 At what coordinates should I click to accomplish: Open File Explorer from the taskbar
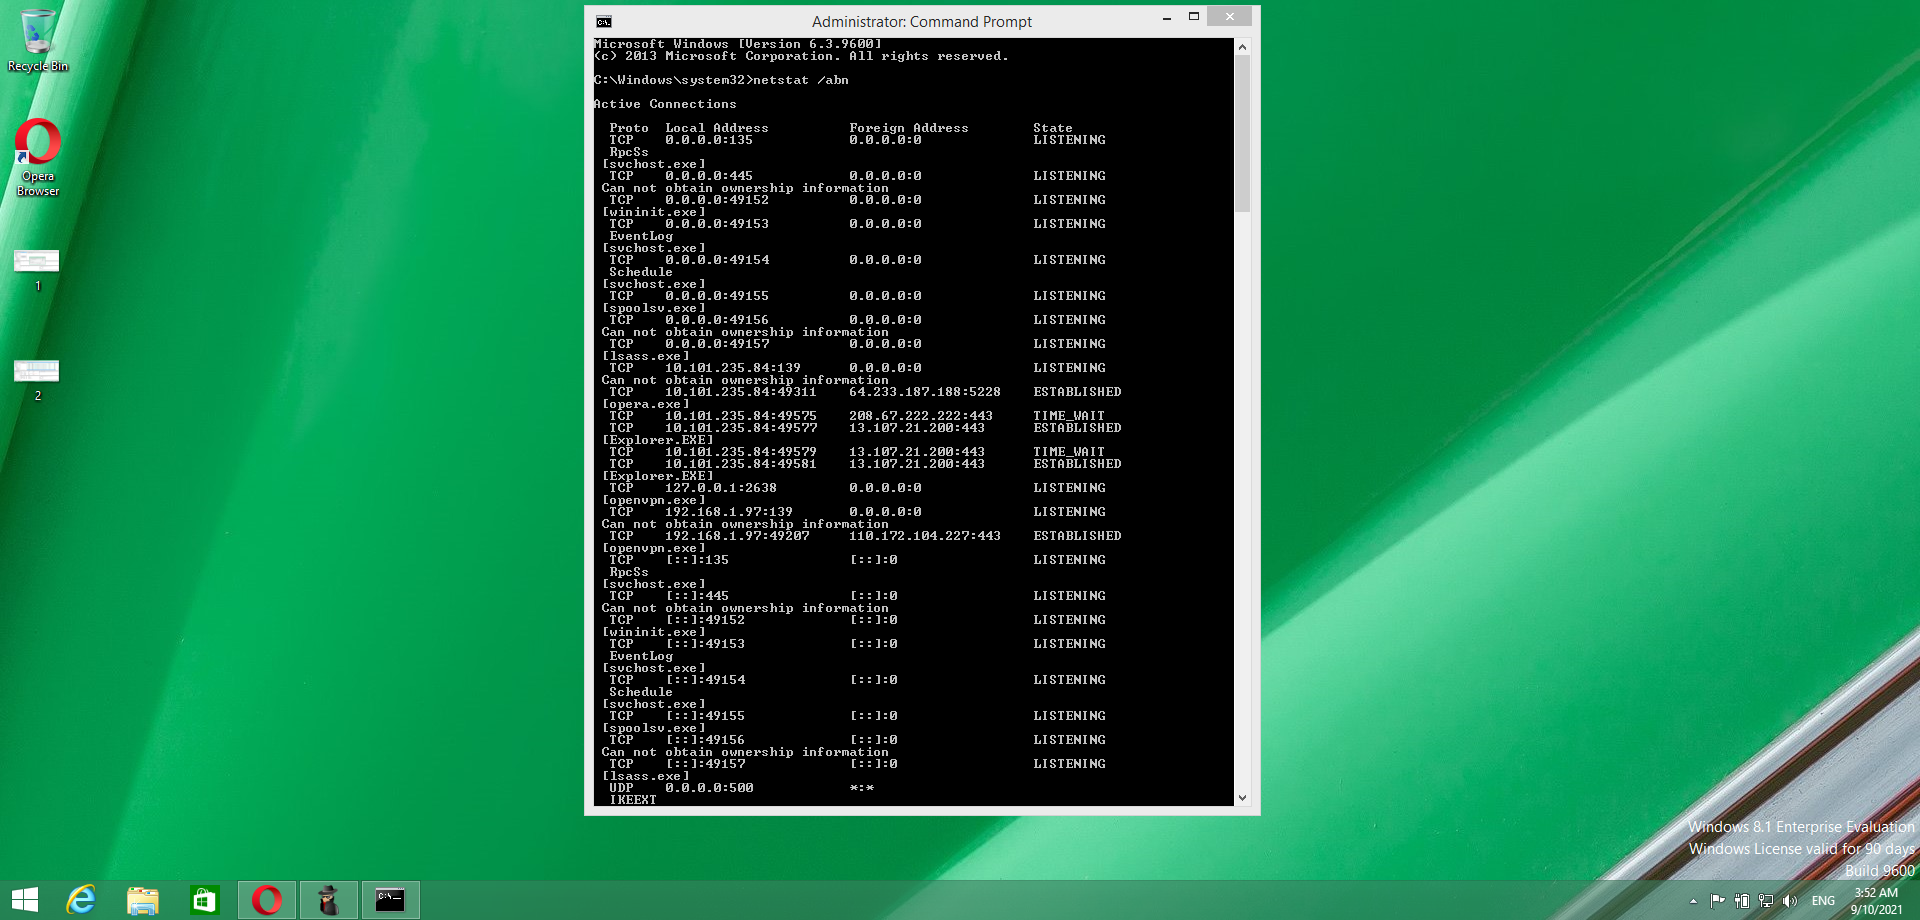pos(143,900)
